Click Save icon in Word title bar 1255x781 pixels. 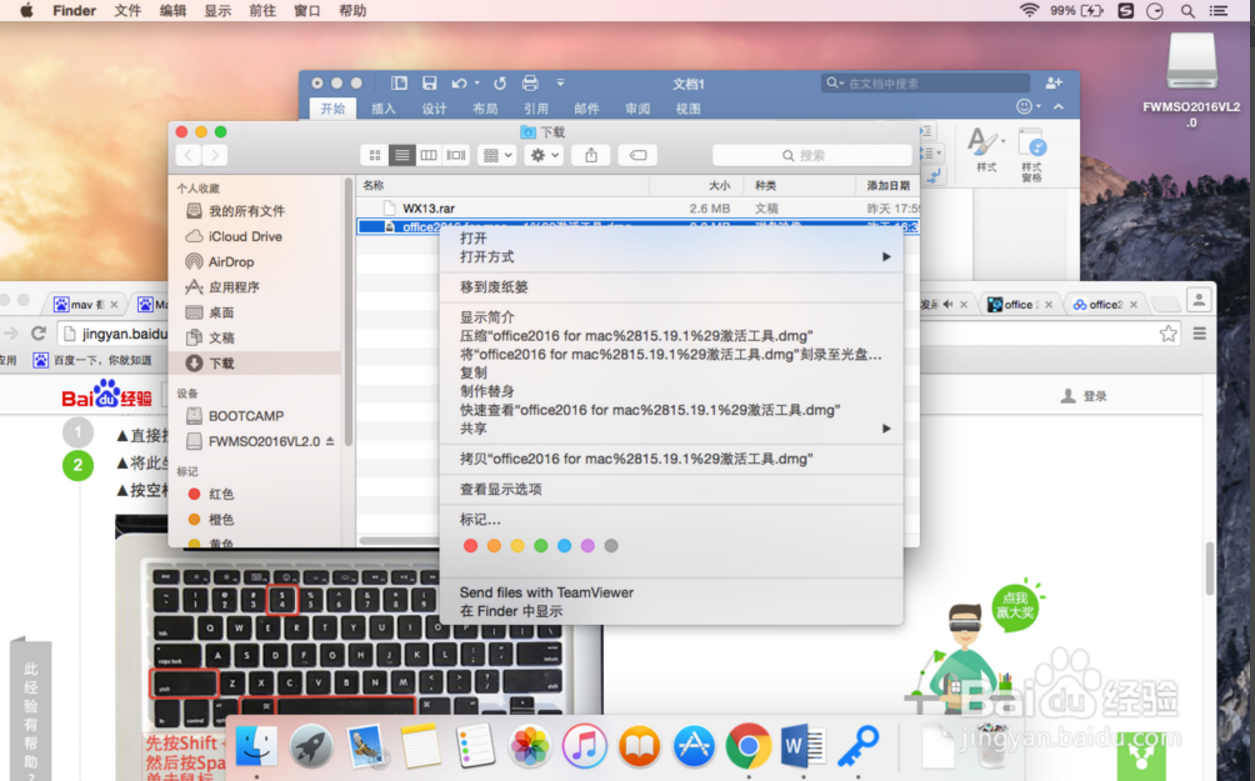point(429,83)
